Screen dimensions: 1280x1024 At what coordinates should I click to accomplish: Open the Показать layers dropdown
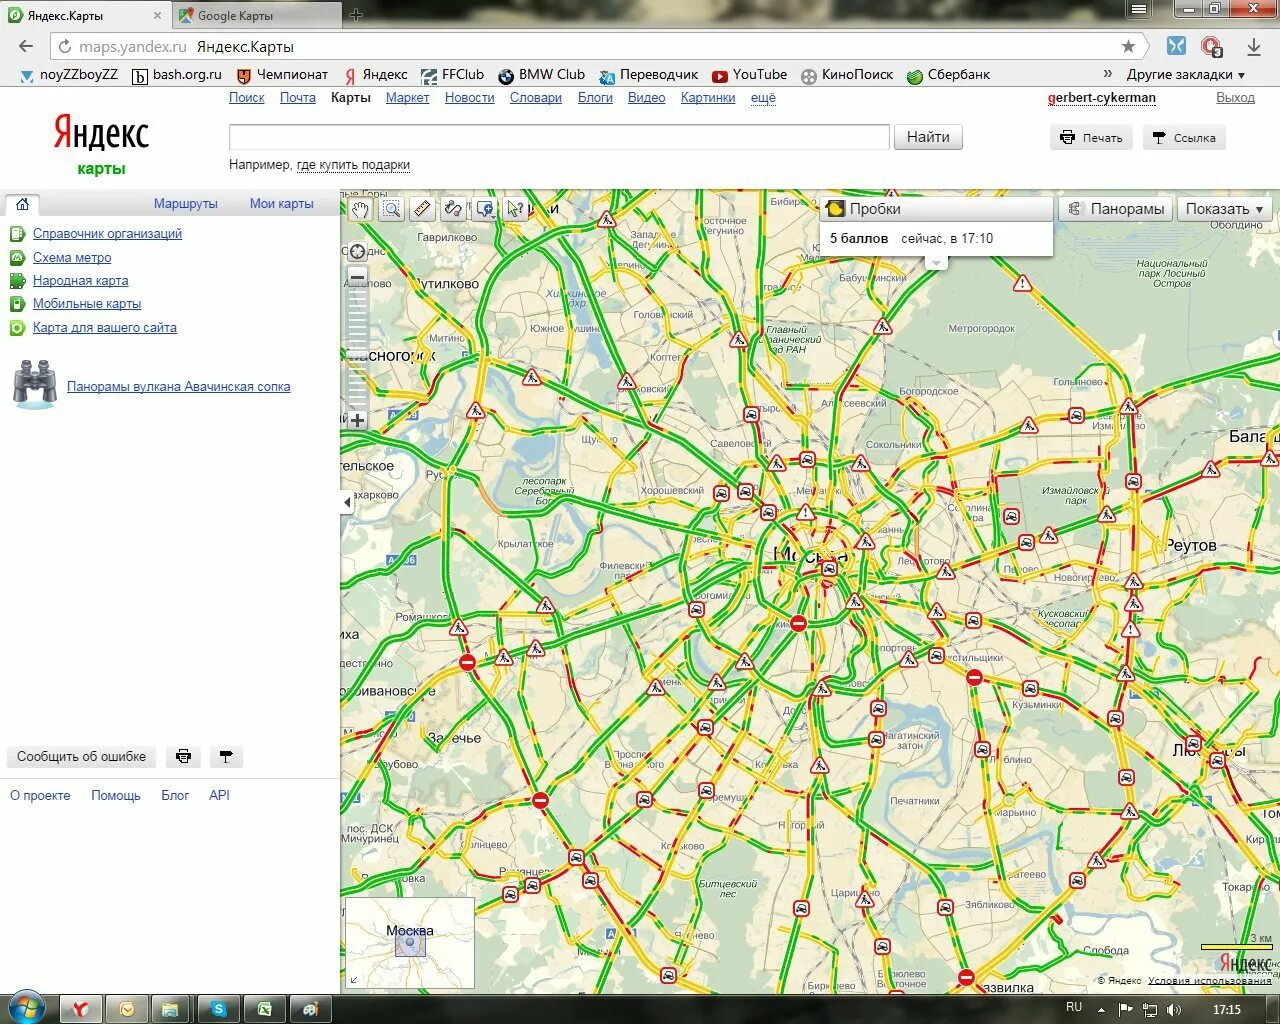tap(1225, 209)
